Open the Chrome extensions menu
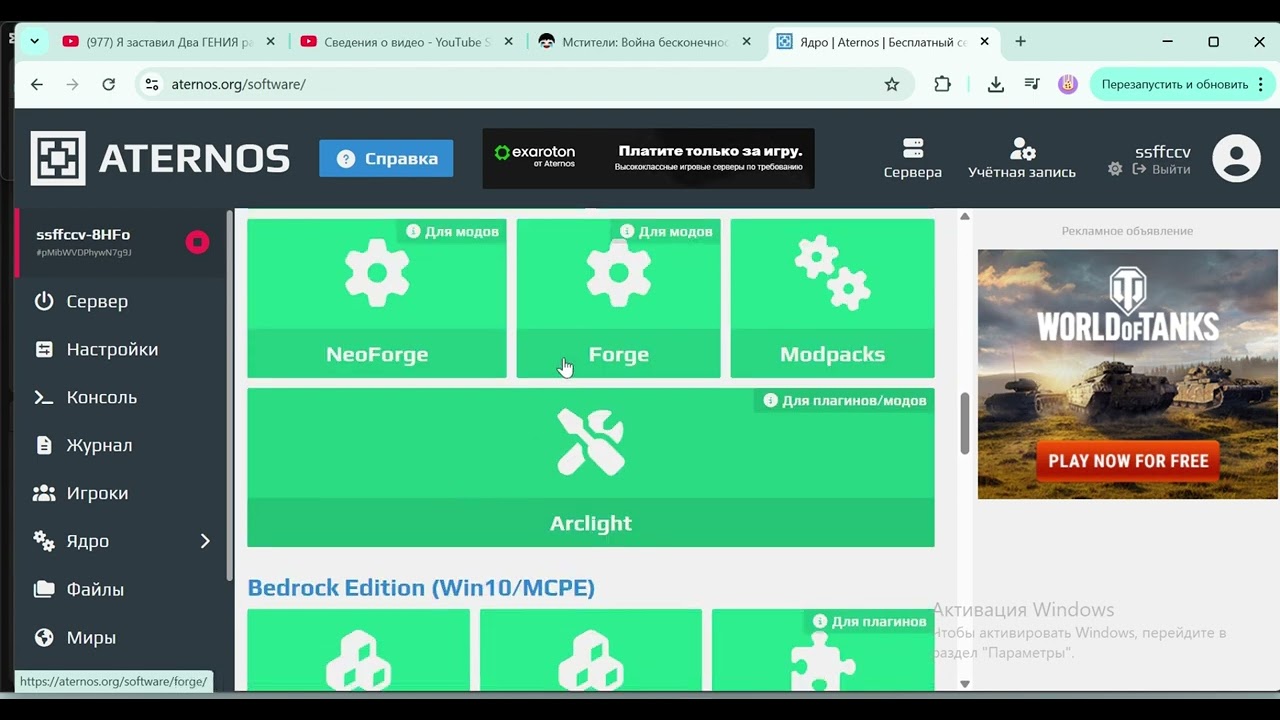 [x=942, y=85]
